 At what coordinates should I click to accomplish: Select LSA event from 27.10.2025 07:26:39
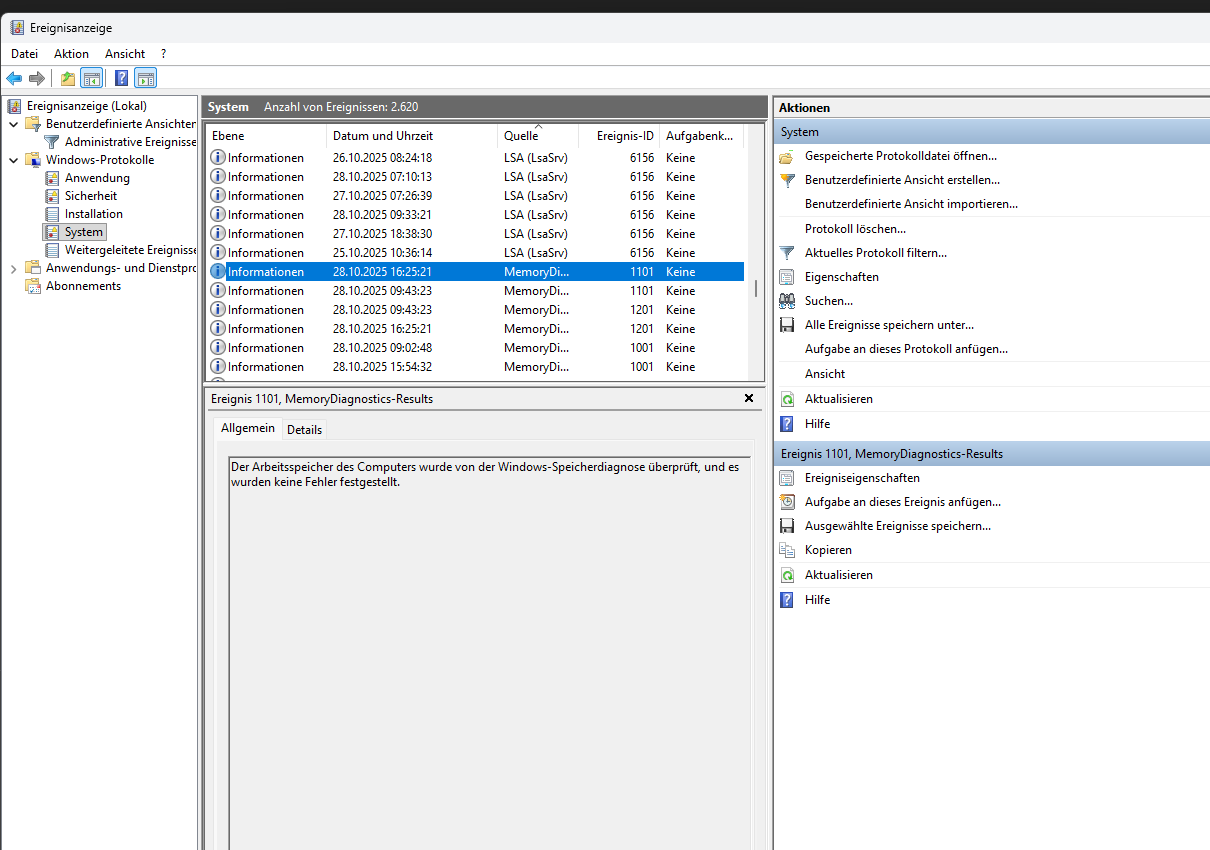pos(476,196)
